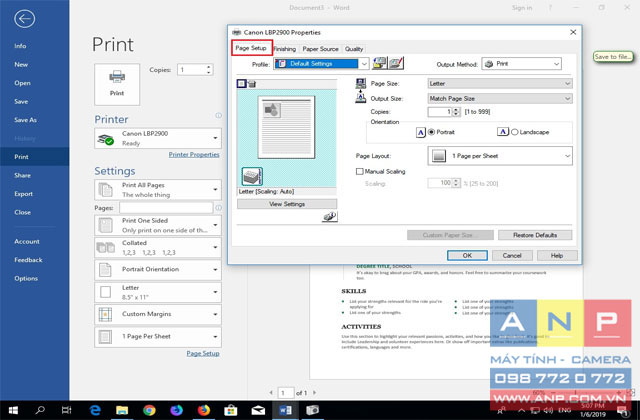Screen dimensions: 640x420
Task: Enable the Manual Scaling checkbox
Action: tap(360, 171)
